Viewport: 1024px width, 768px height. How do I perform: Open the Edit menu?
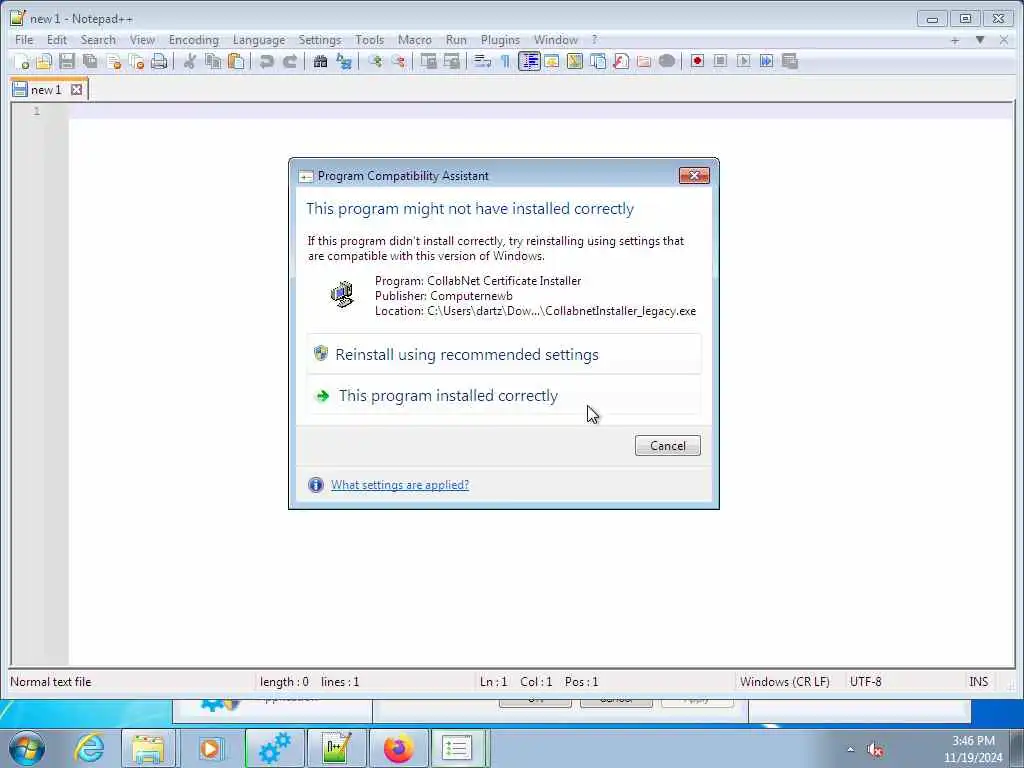57,40
